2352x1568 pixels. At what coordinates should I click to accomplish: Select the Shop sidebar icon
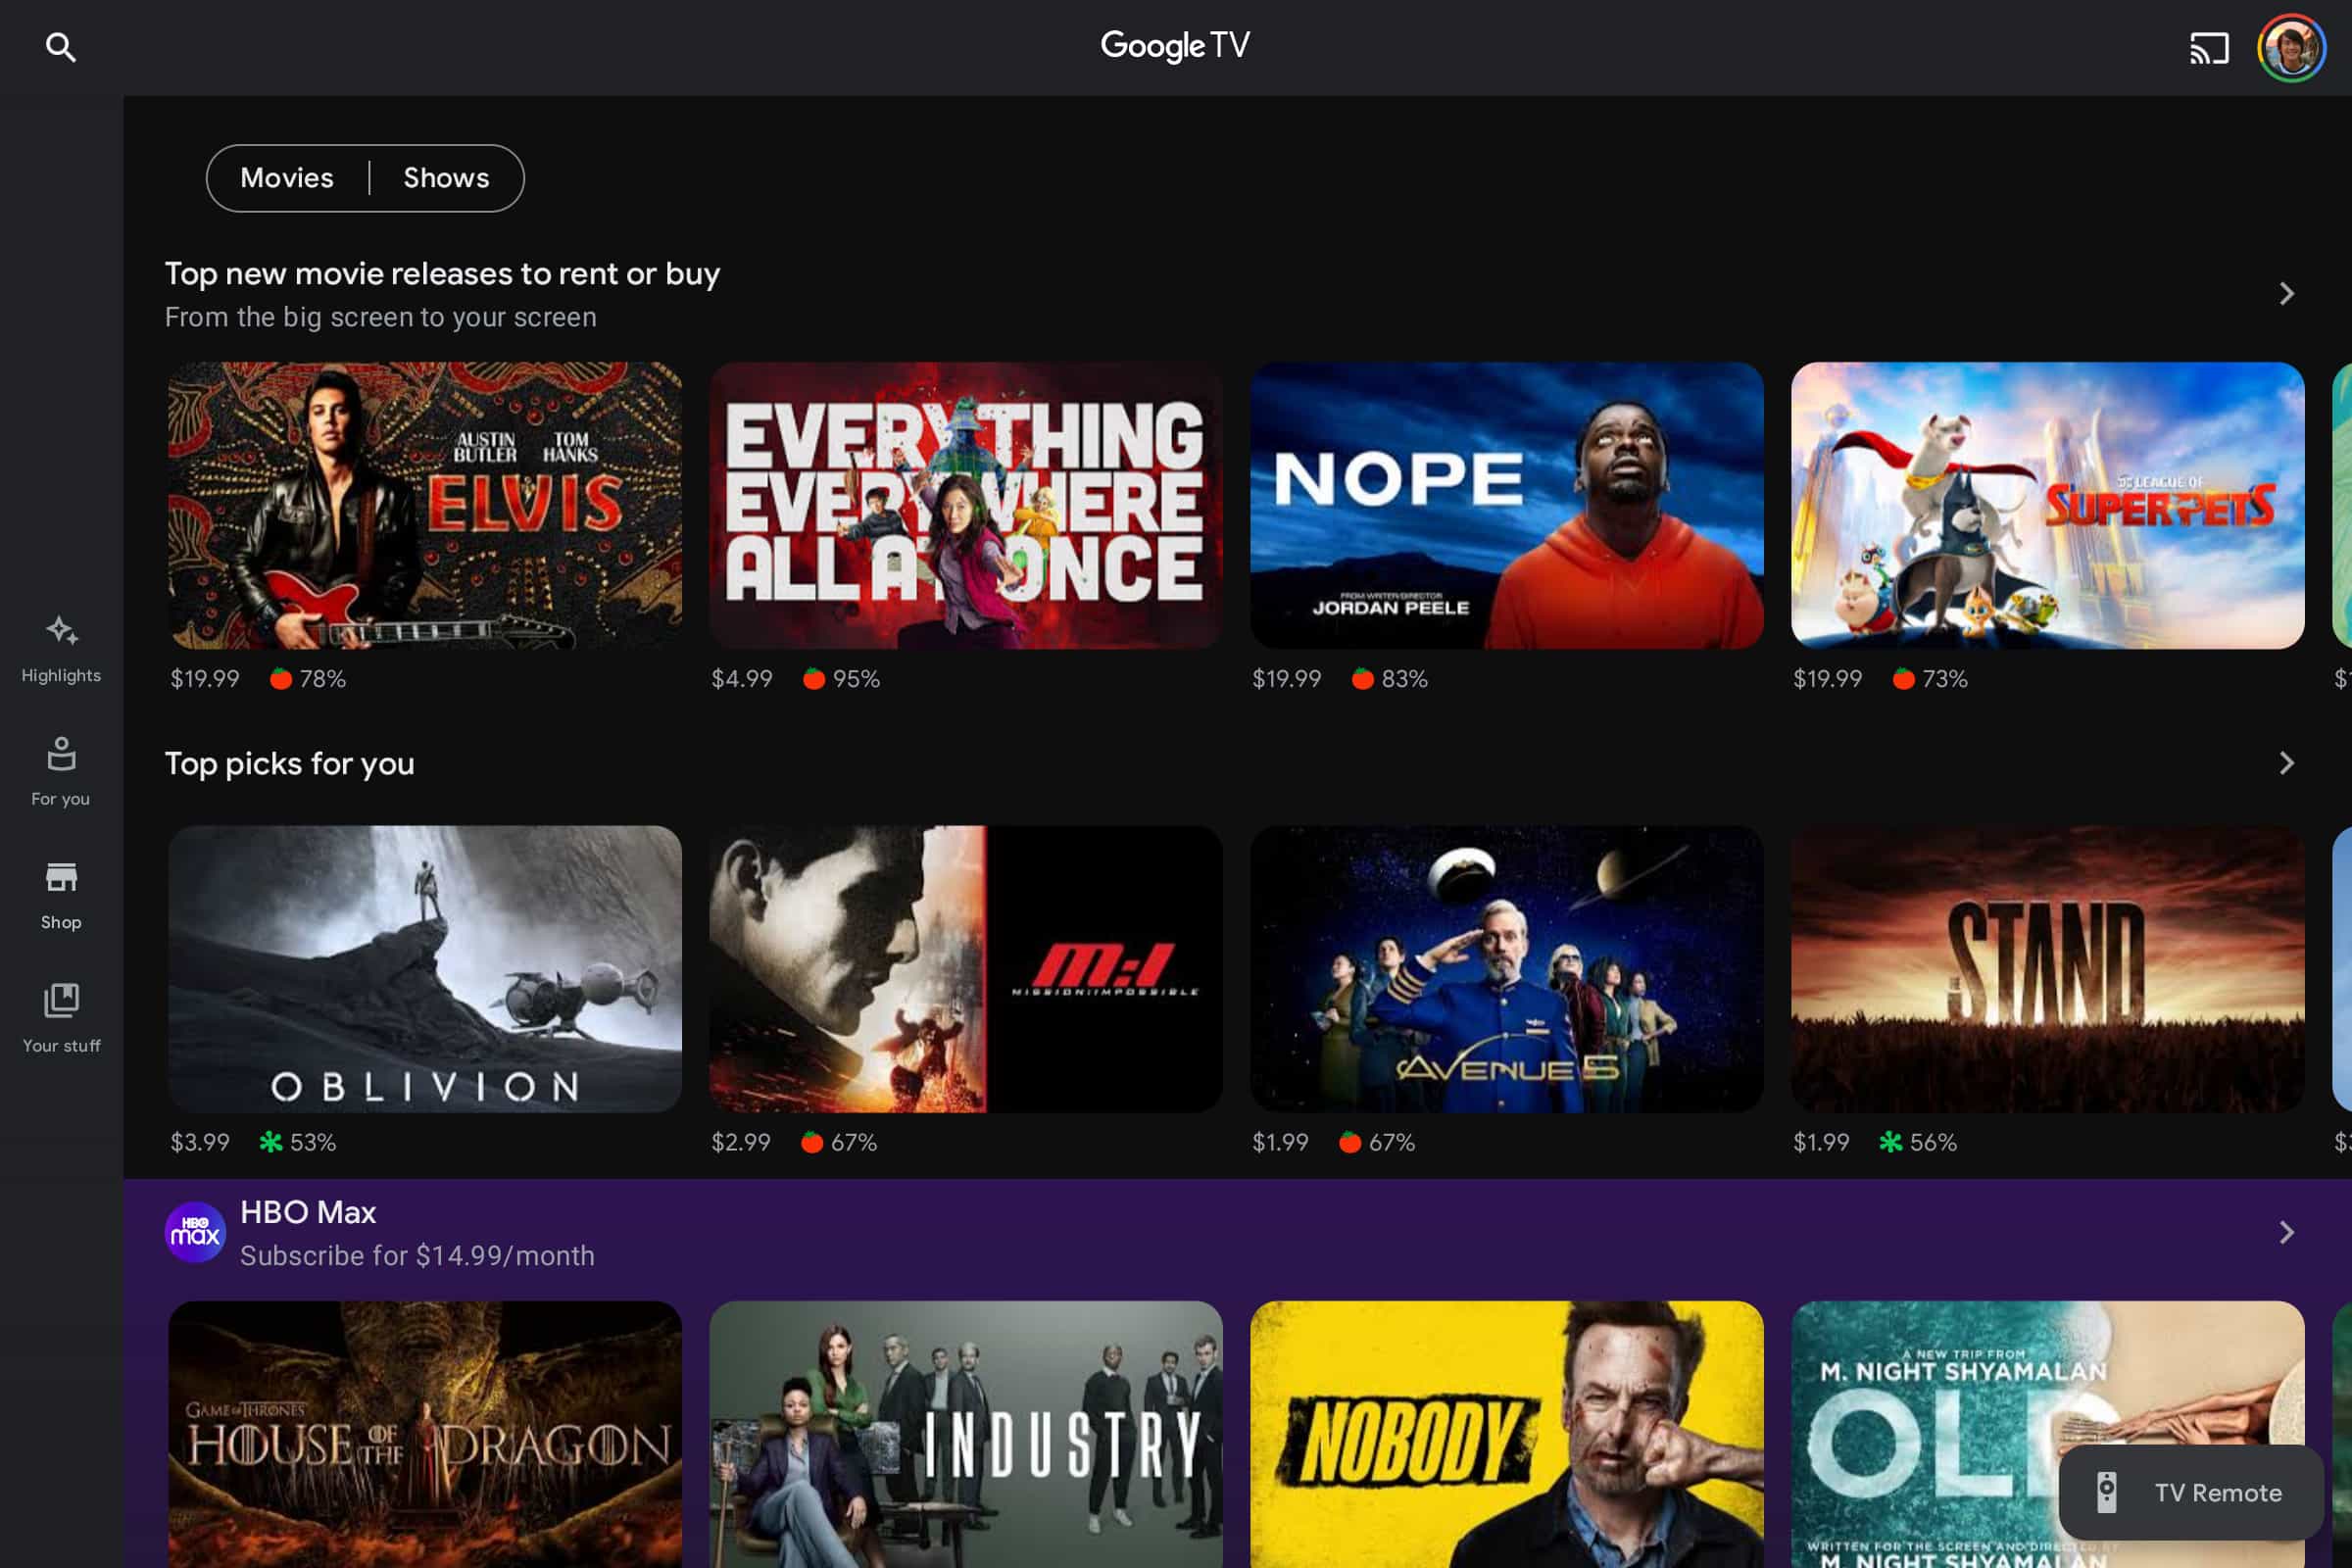click(61, 894)
